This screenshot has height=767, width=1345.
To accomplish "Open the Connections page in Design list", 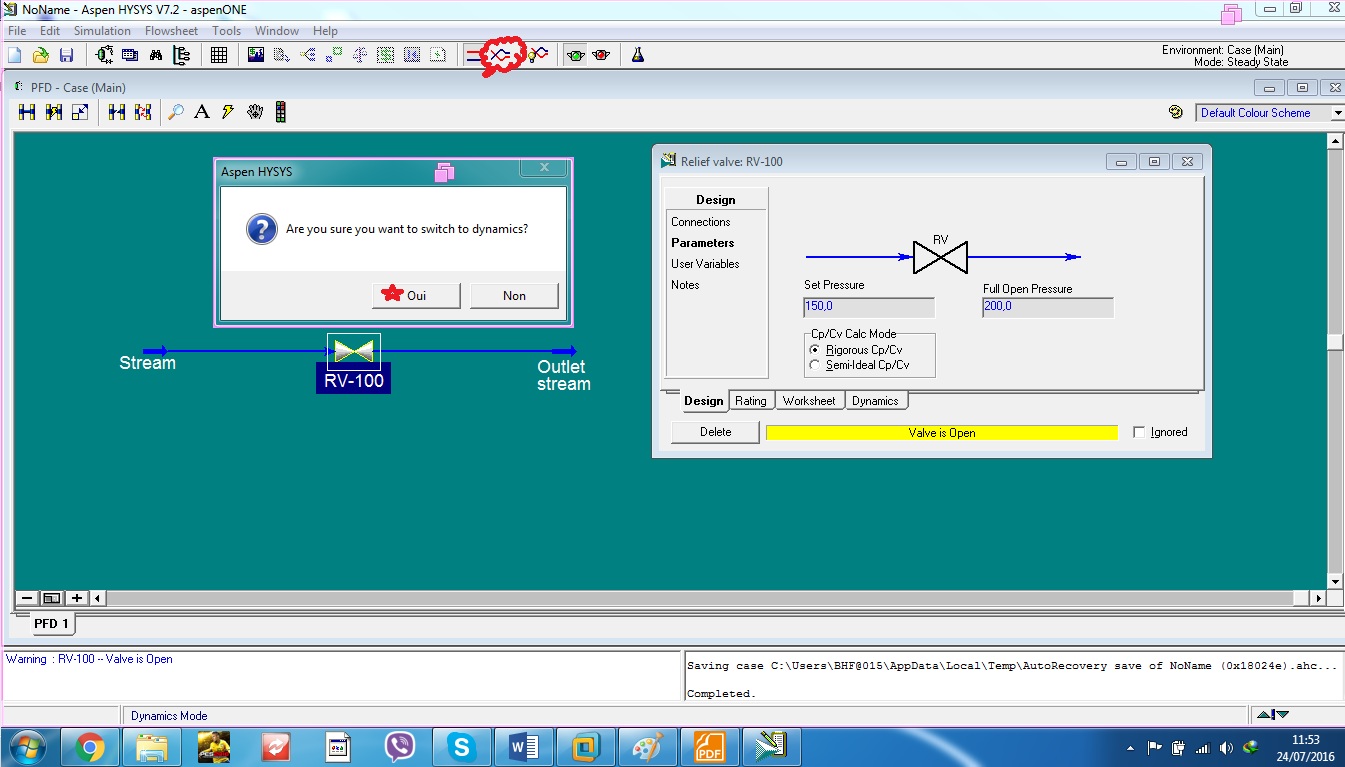I will [x=701, y=222].
